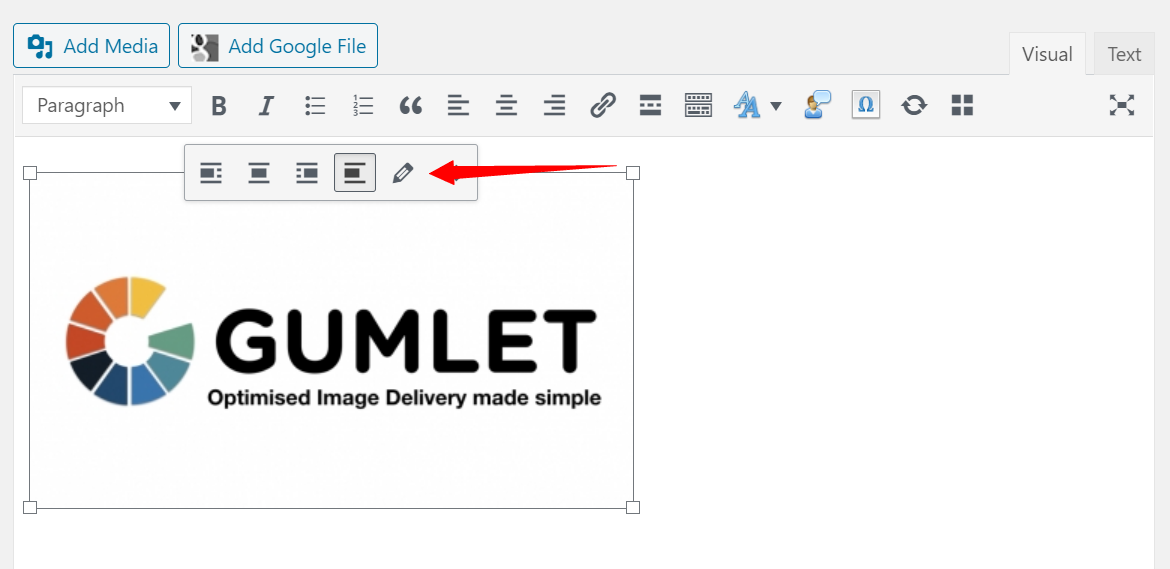Image resolution: width=1170 pixels, height=569 pixels.
Task: Select the no alignment image option
Action: coord(355,173)
